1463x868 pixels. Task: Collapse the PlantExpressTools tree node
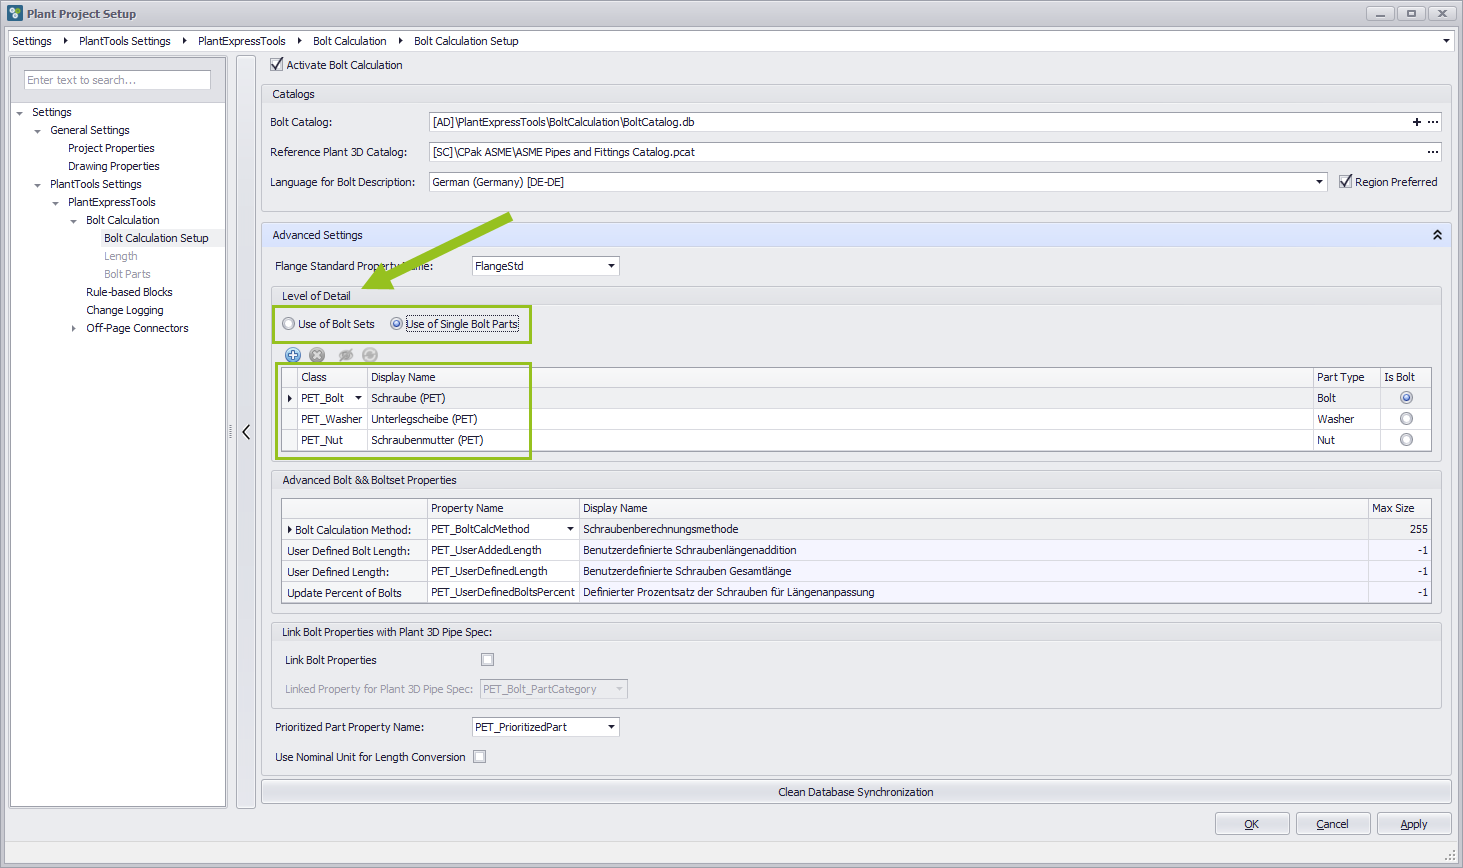55,203
